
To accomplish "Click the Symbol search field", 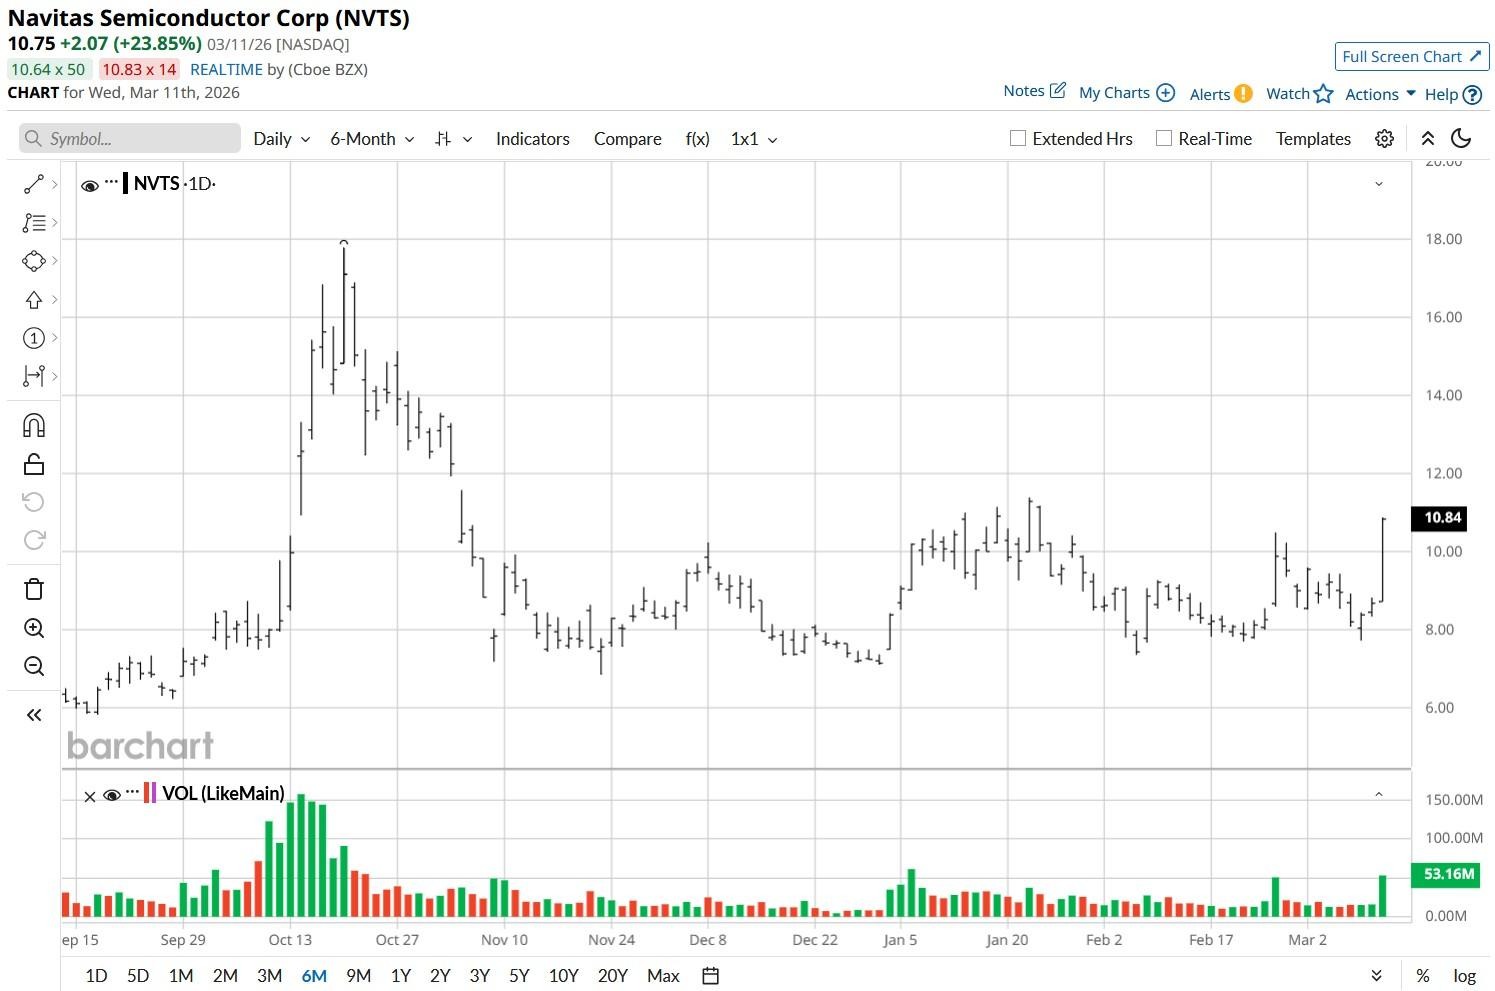I will click(130, 139).
